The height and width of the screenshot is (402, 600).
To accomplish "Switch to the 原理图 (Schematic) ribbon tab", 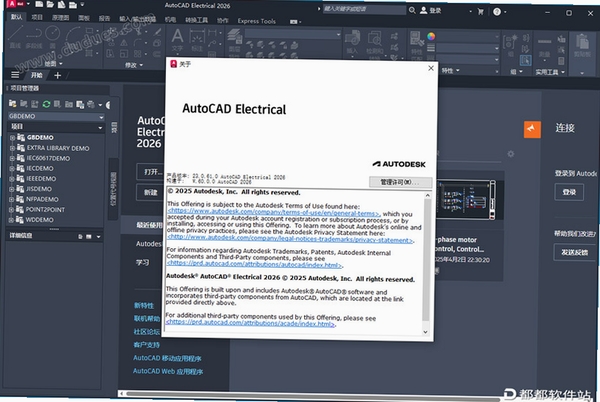I will (60, 18).
